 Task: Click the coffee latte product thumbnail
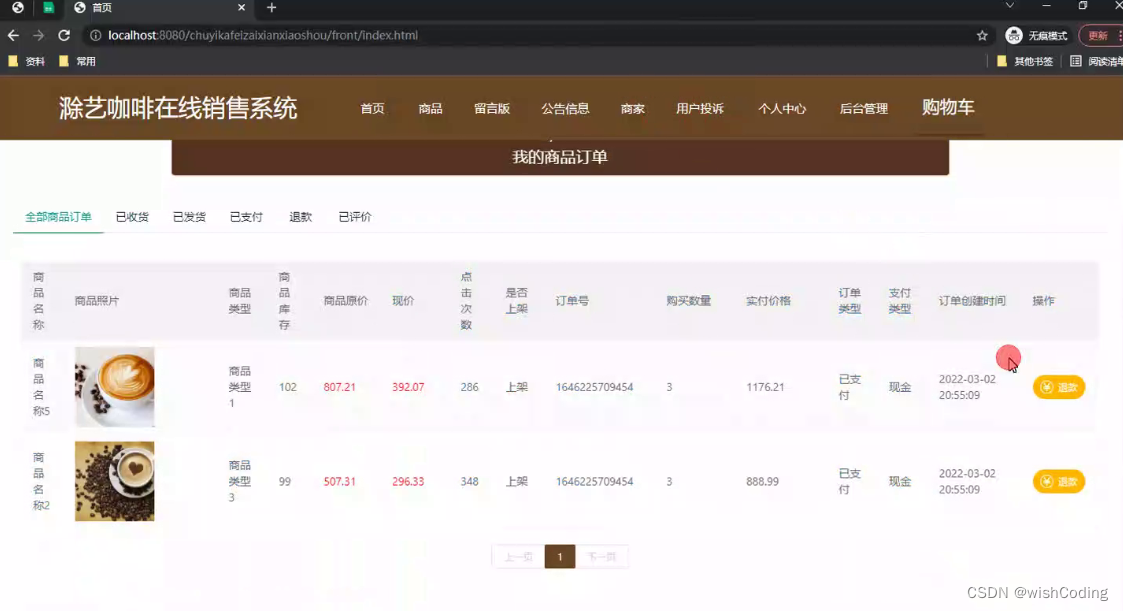[x=114, y=386]
